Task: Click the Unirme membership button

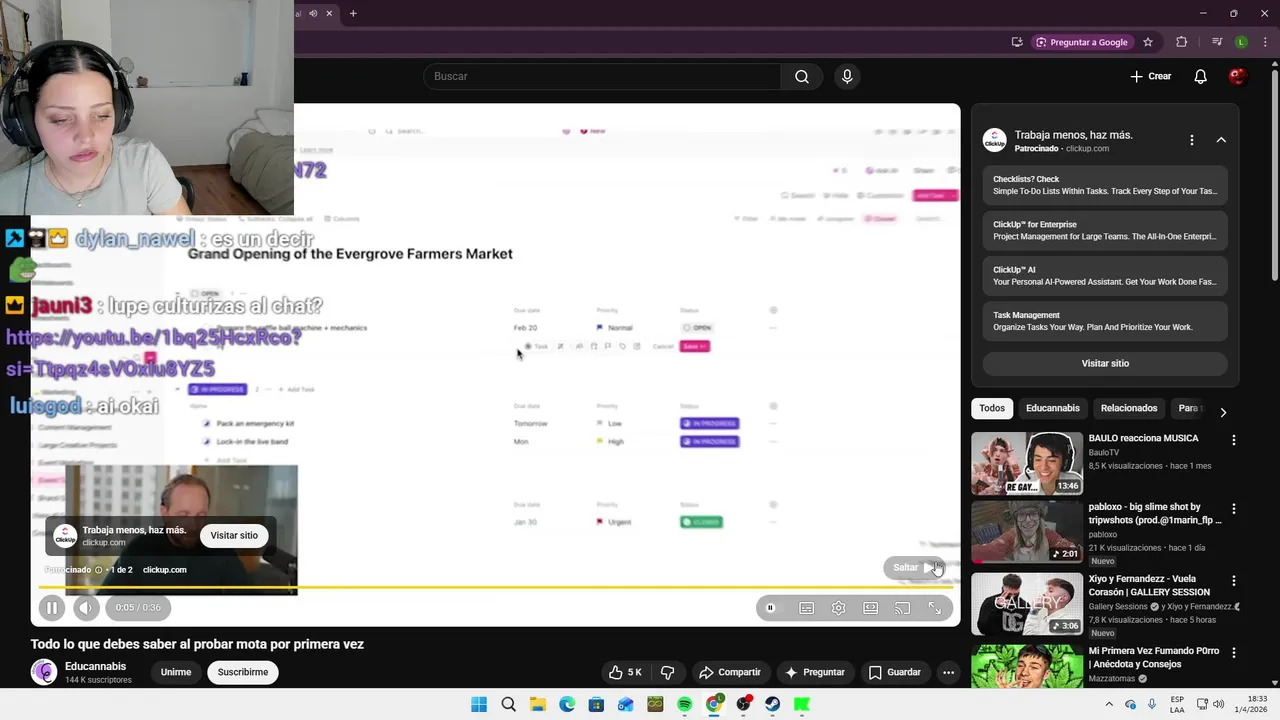Action: (x=176, y=672)
